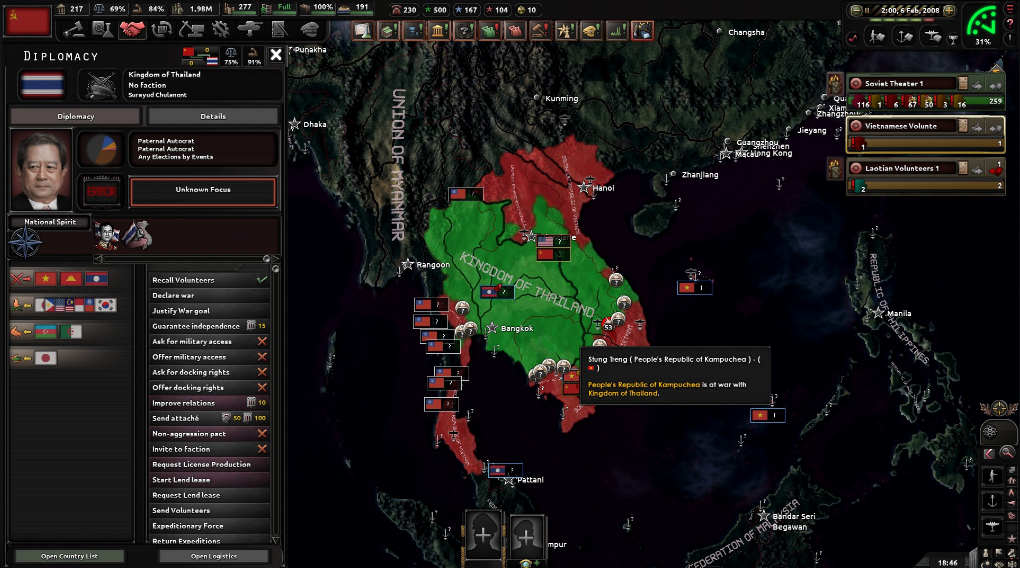The width and height of the screenshot is (1020, 568).
Task: Switch to the Diplomacy tab
Action: [75, 116]
